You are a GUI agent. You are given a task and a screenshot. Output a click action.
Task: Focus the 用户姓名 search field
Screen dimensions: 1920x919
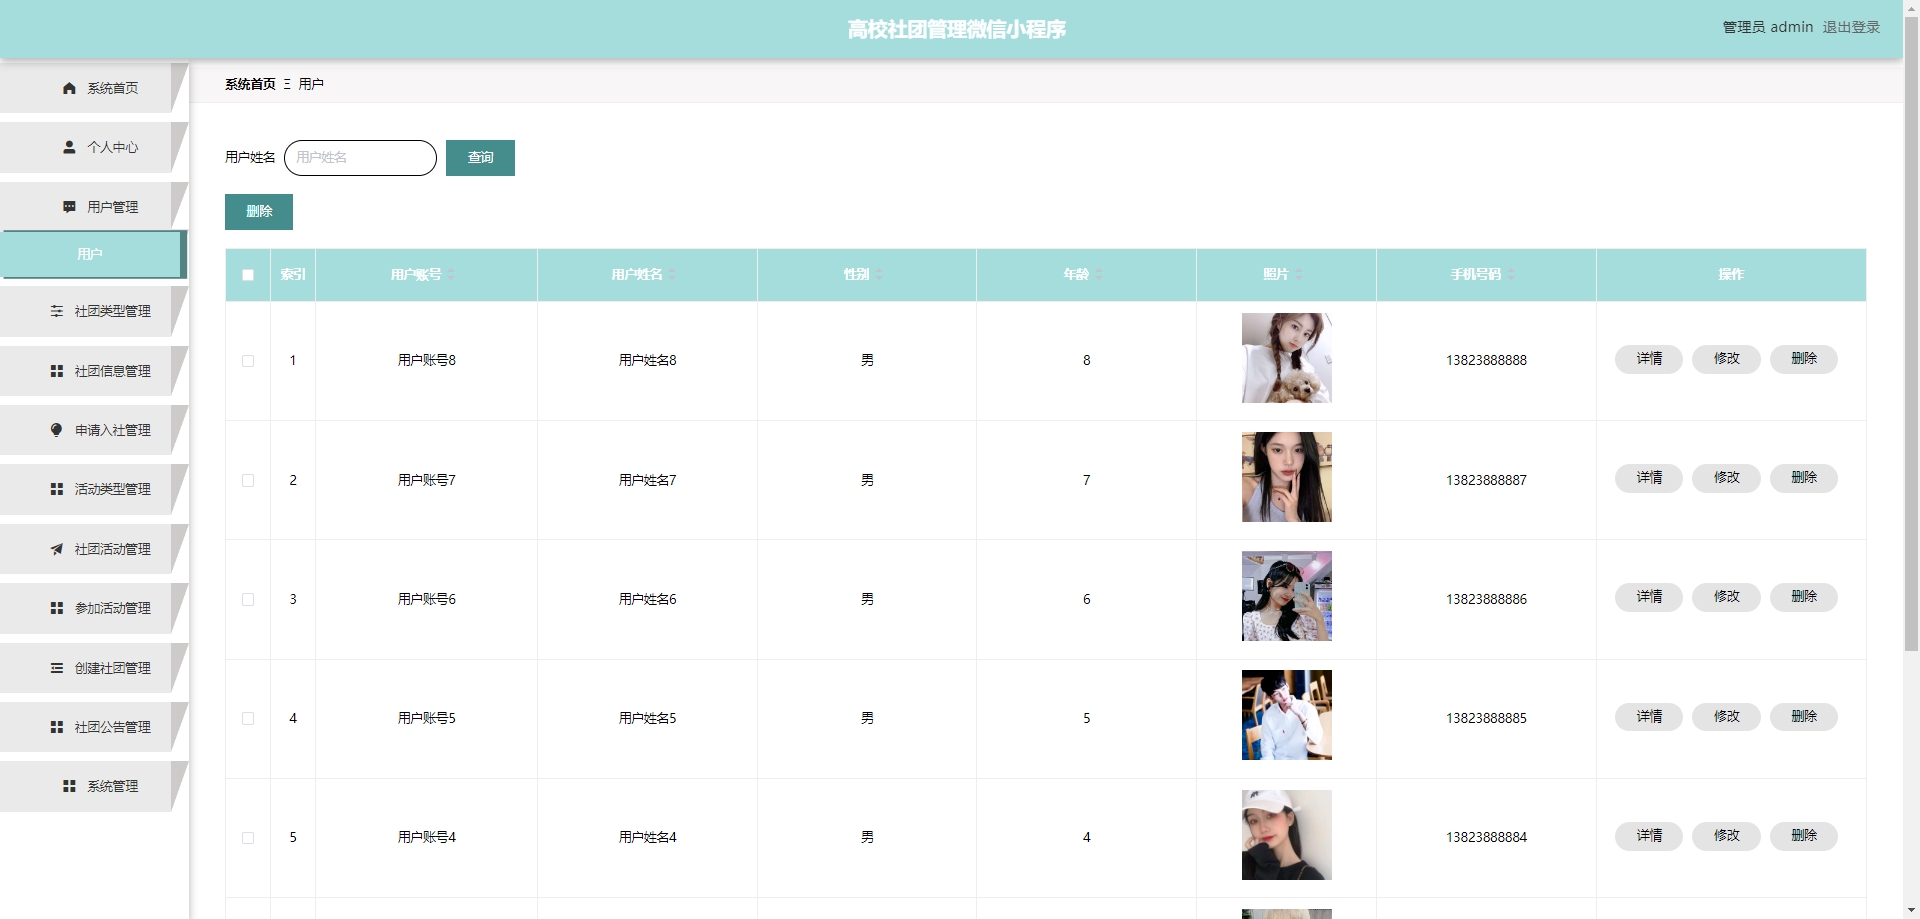[x=360, y=158]
